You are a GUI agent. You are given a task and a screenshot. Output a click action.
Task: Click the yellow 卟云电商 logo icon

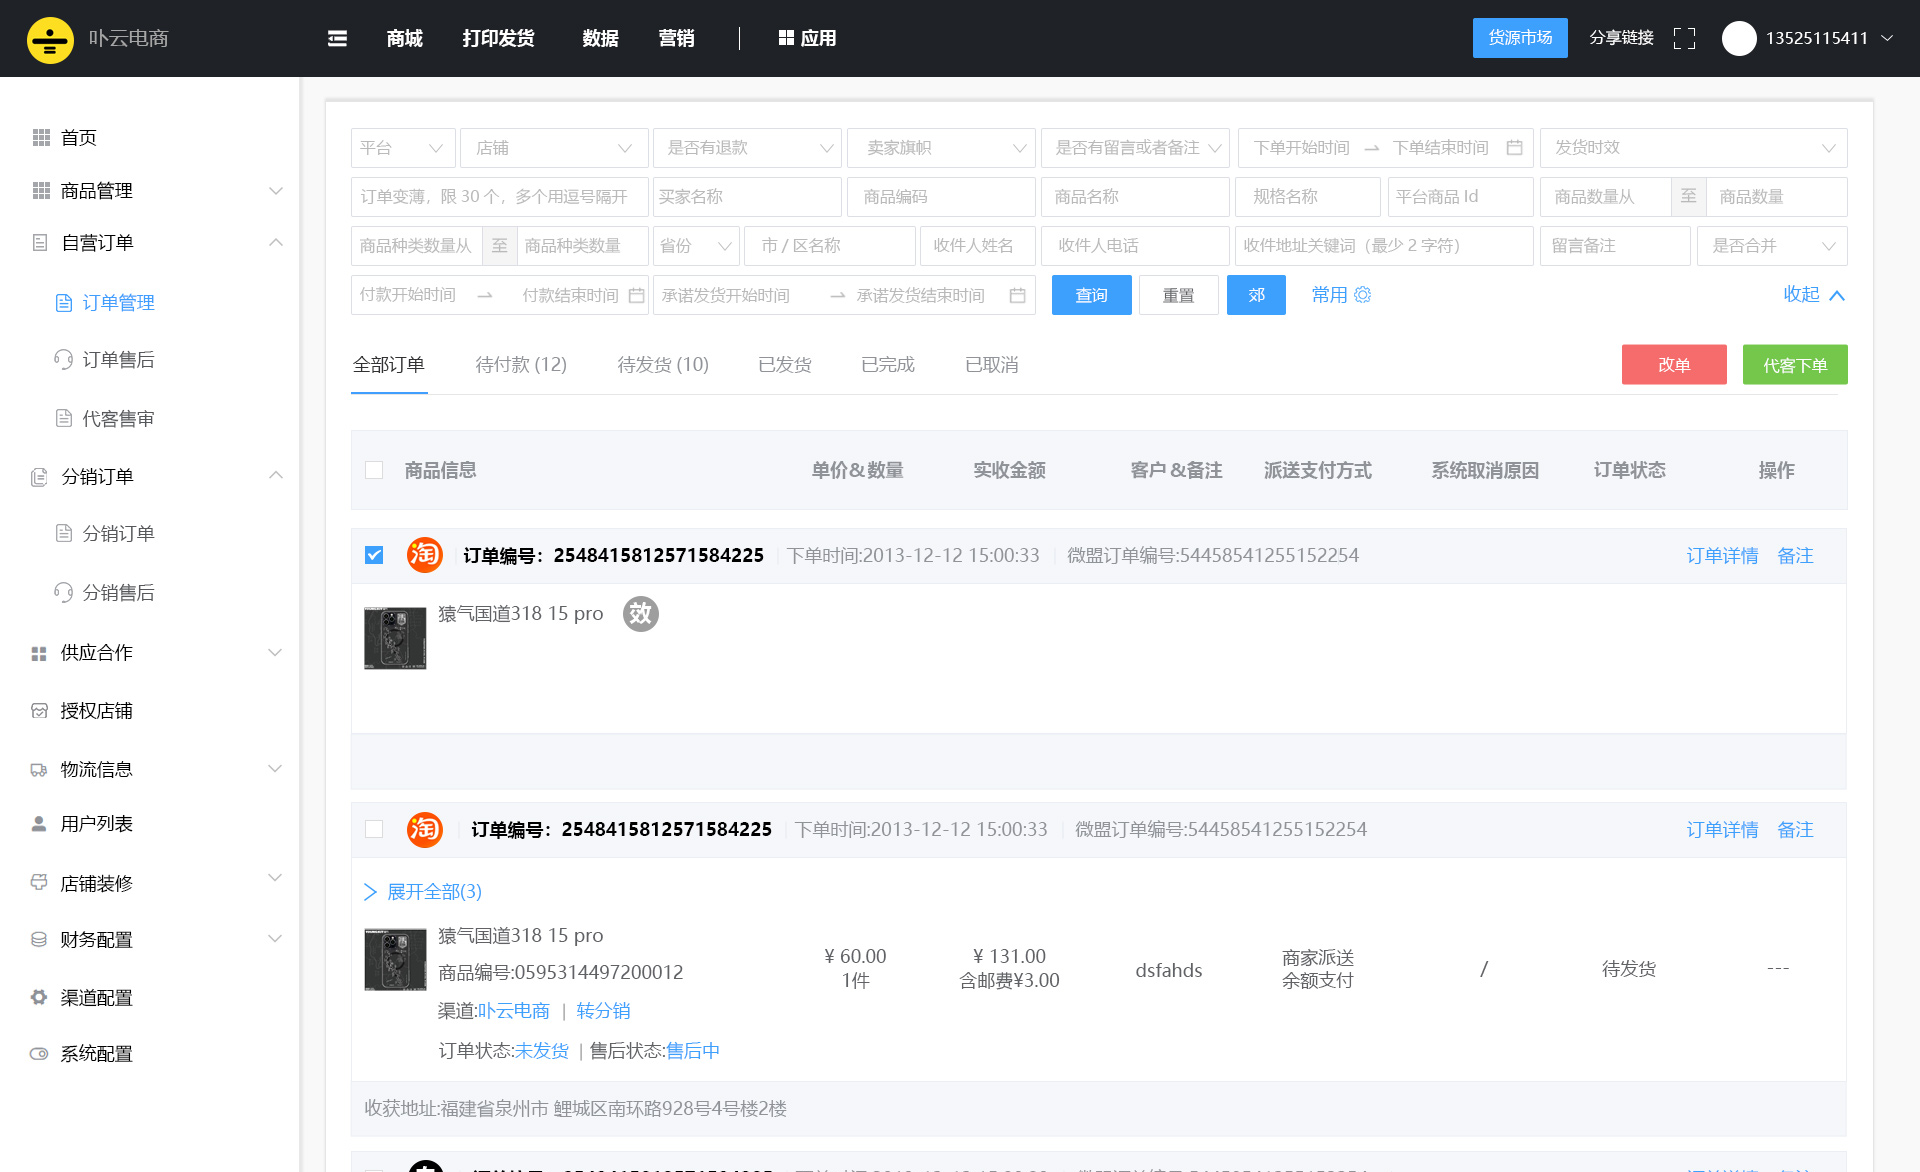50,39
